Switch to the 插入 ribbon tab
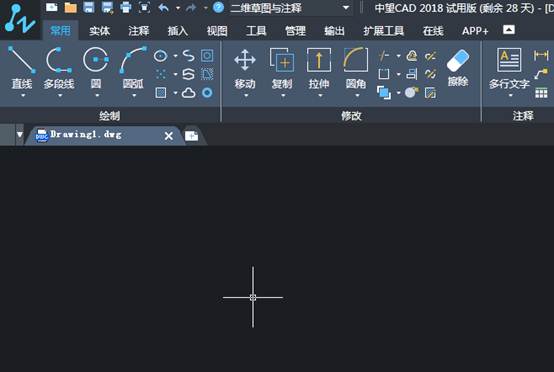 click(178, 31)
